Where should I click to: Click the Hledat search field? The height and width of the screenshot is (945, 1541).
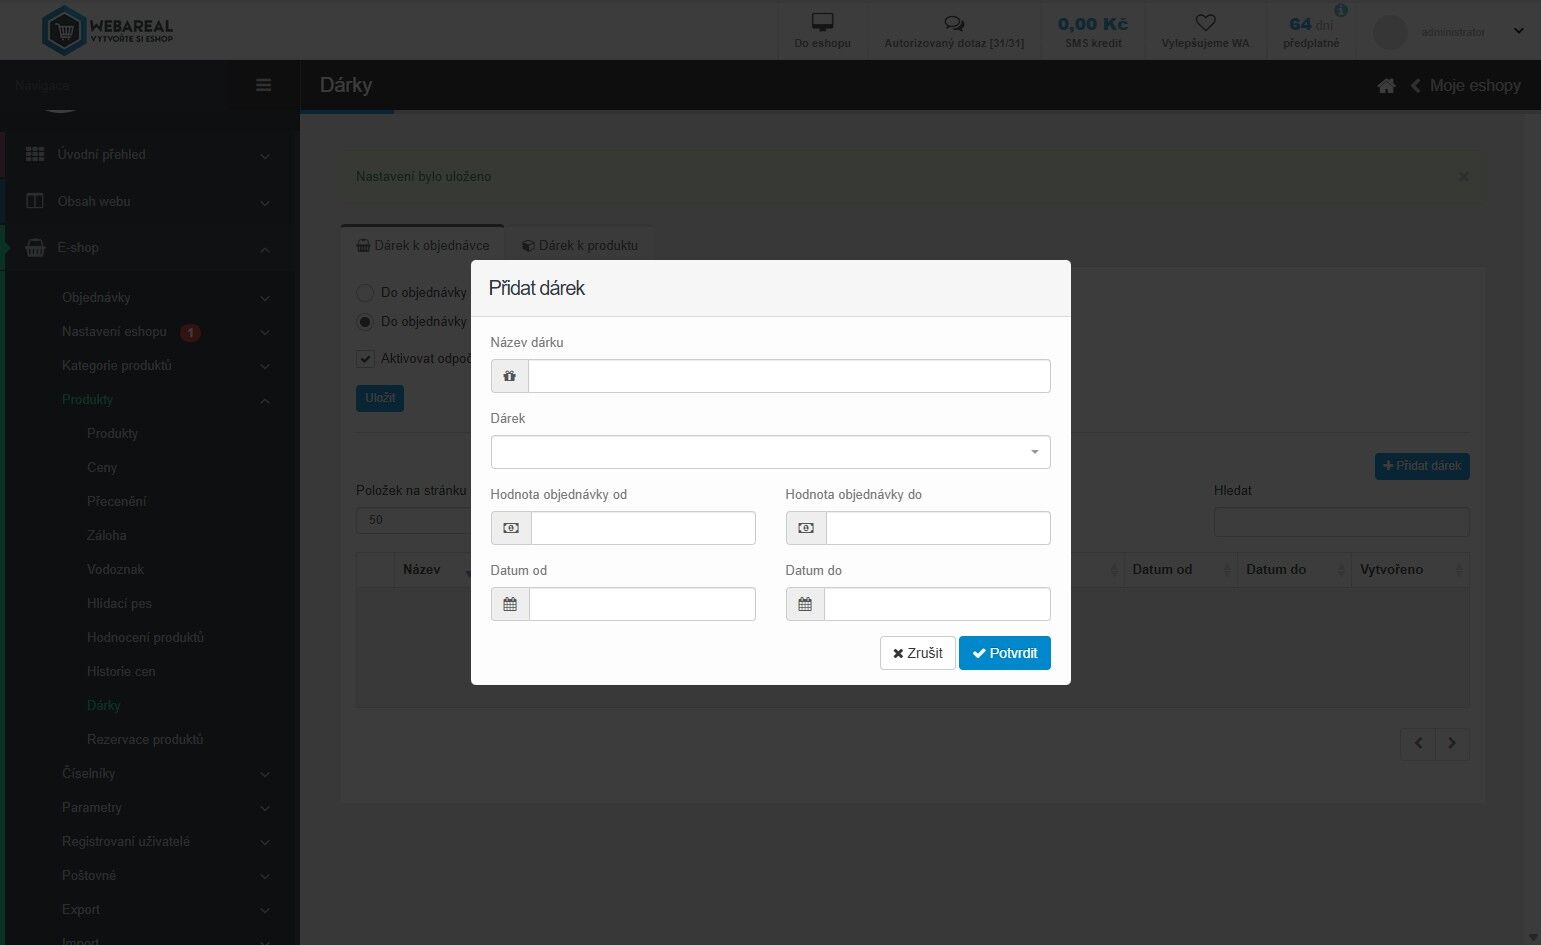click(1342, 521)
